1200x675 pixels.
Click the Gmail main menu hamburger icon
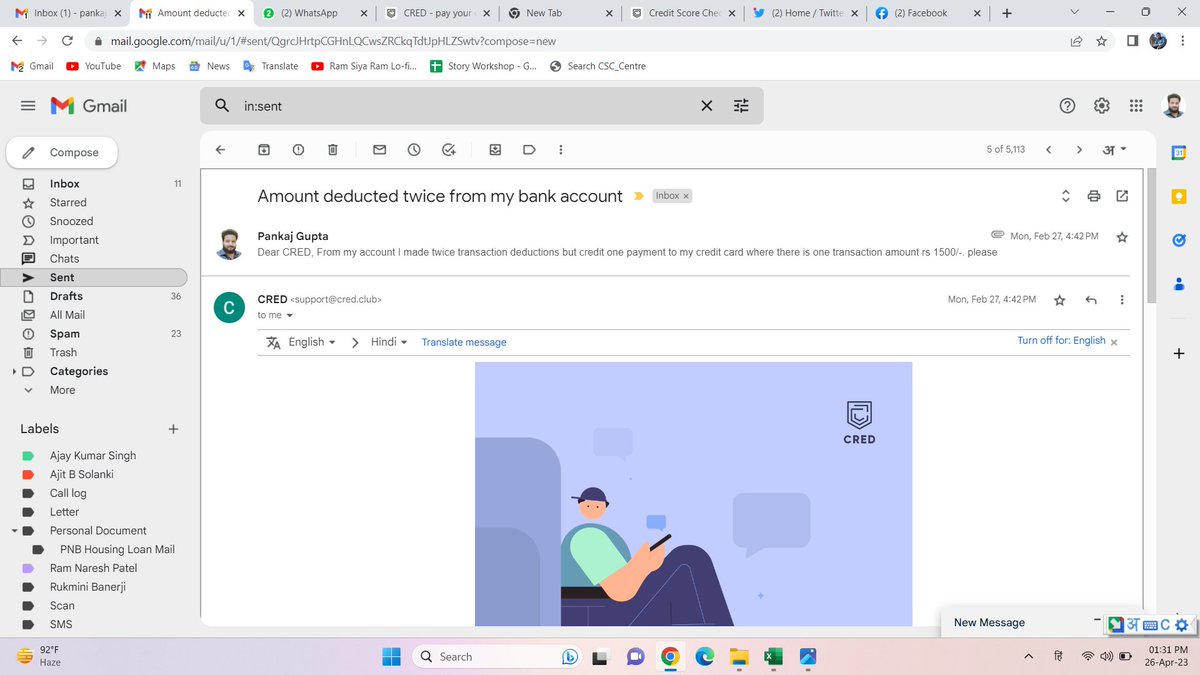tap(28, 105)
